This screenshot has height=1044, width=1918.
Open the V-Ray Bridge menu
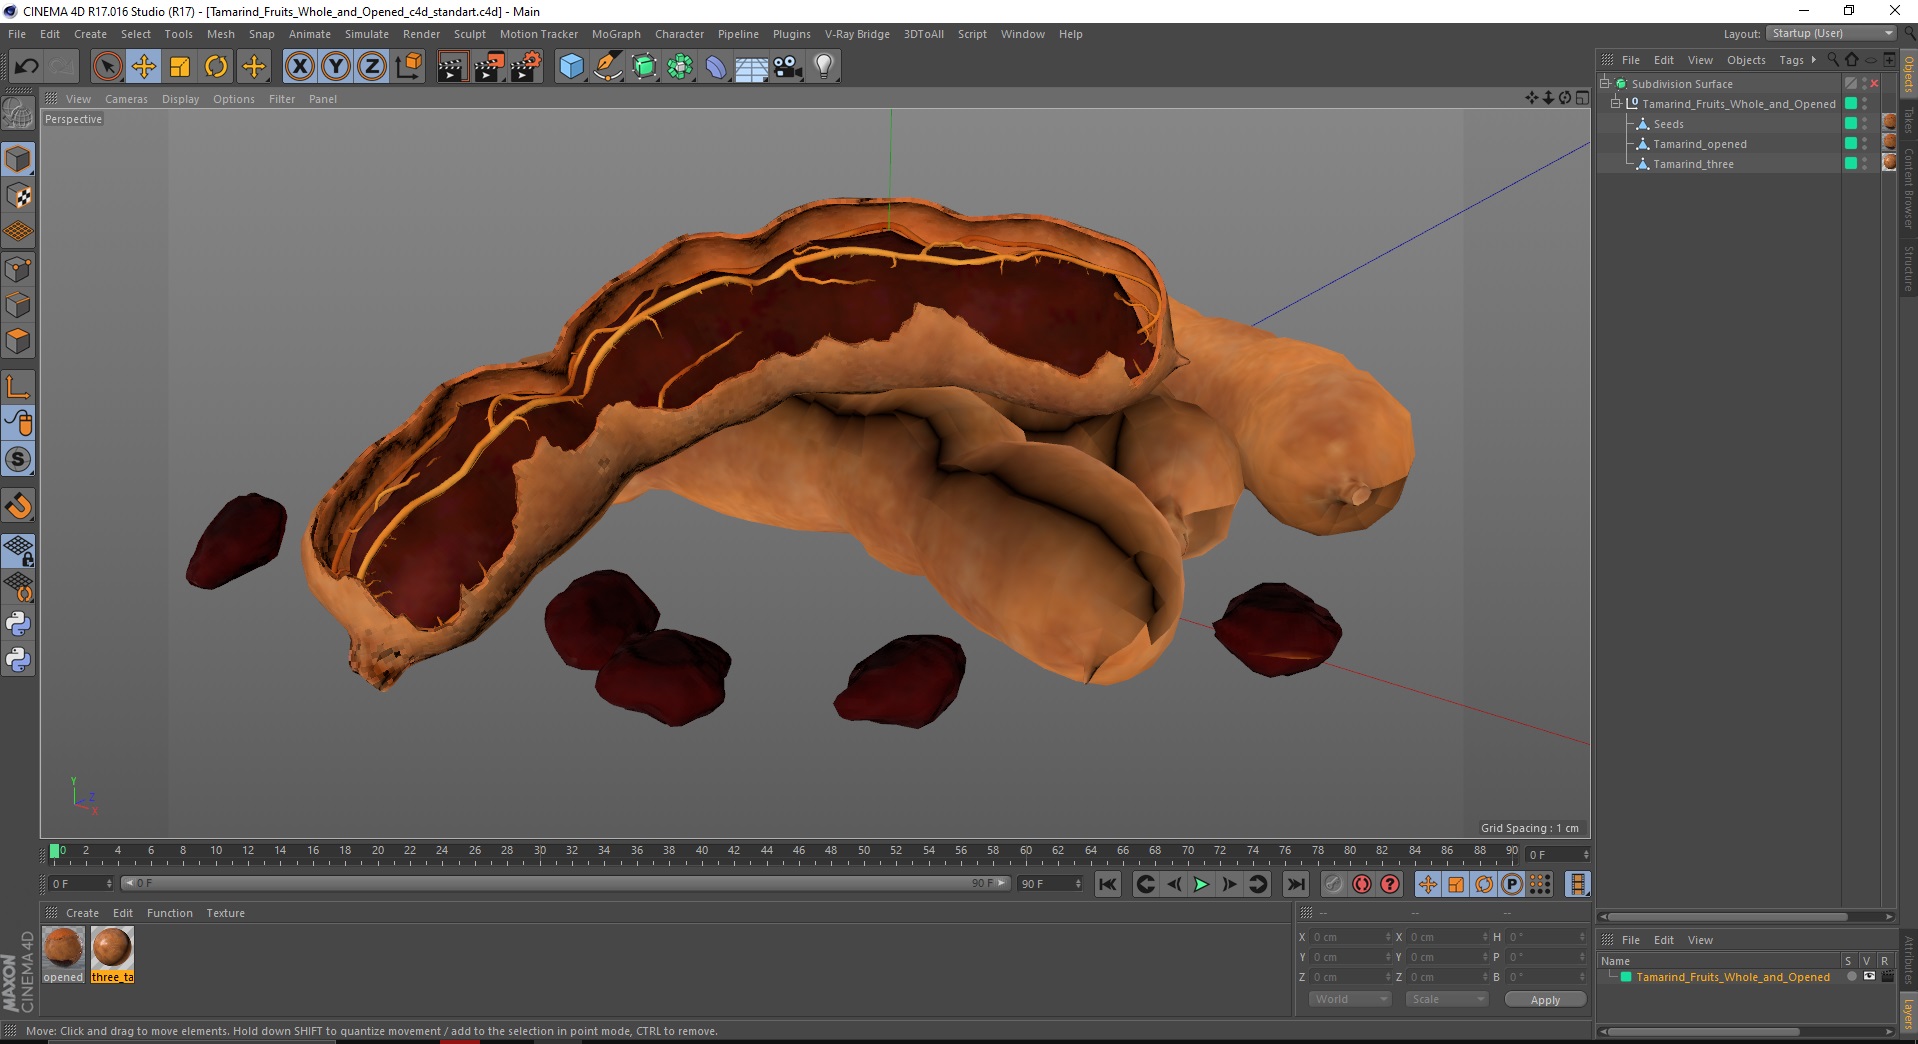857,34
